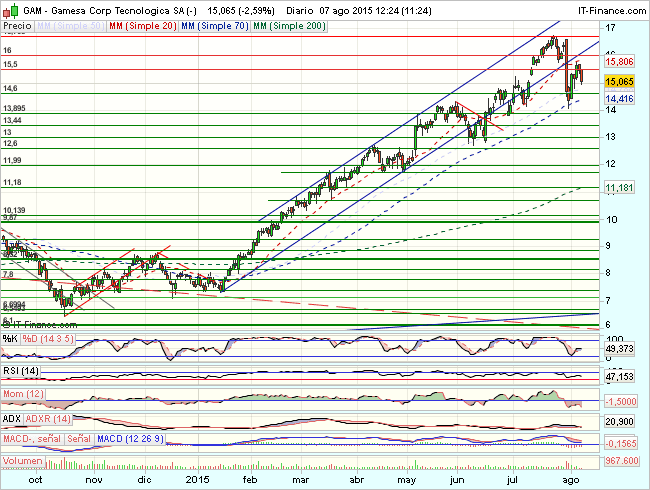Open the MACD-, señal label

coord(32,439)
